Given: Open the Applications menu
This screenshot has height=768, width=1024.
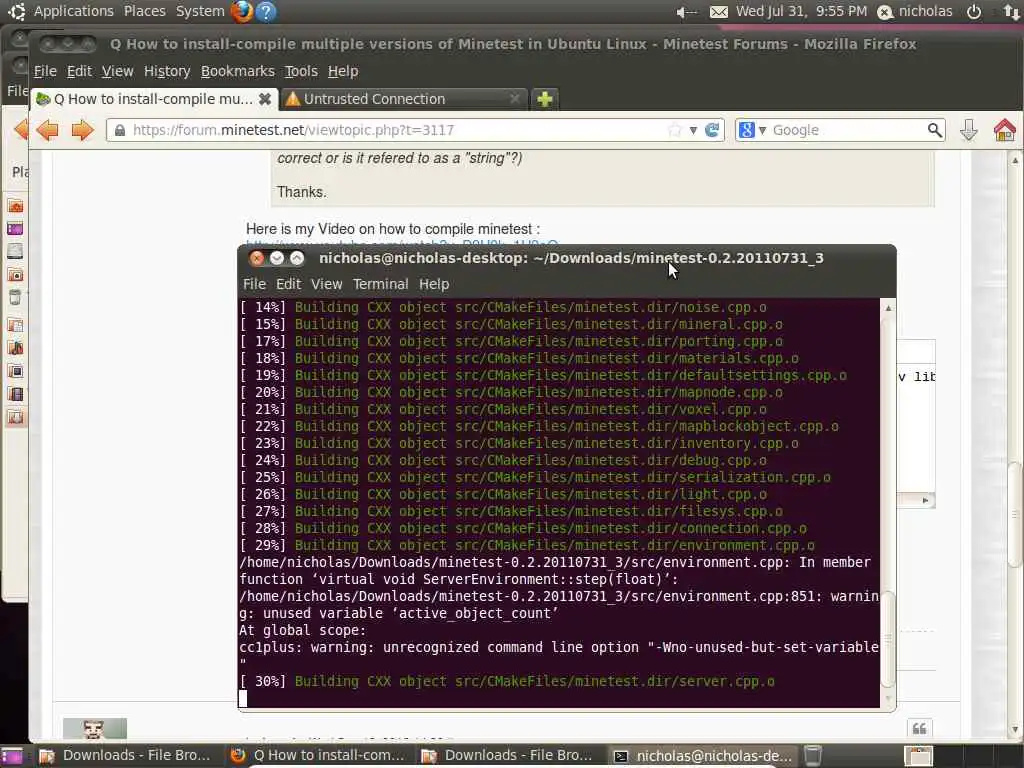Looking at the screenshot, I should tap(73, 11).
